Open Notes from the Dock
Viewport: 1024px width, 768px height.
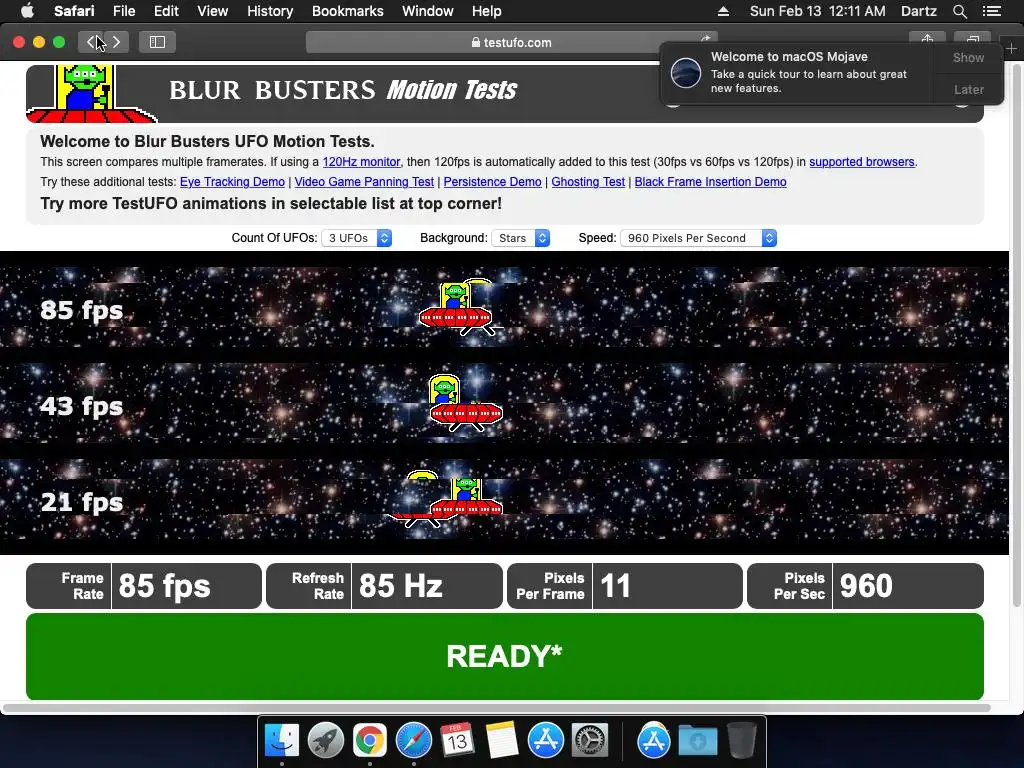point(502,741)
